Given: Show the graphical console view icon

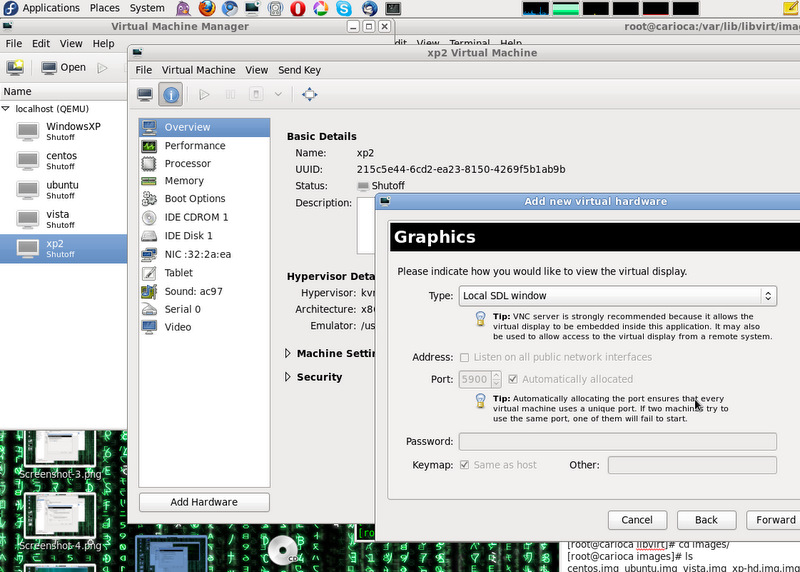Looking at the screenshot, I should point(146,94).
